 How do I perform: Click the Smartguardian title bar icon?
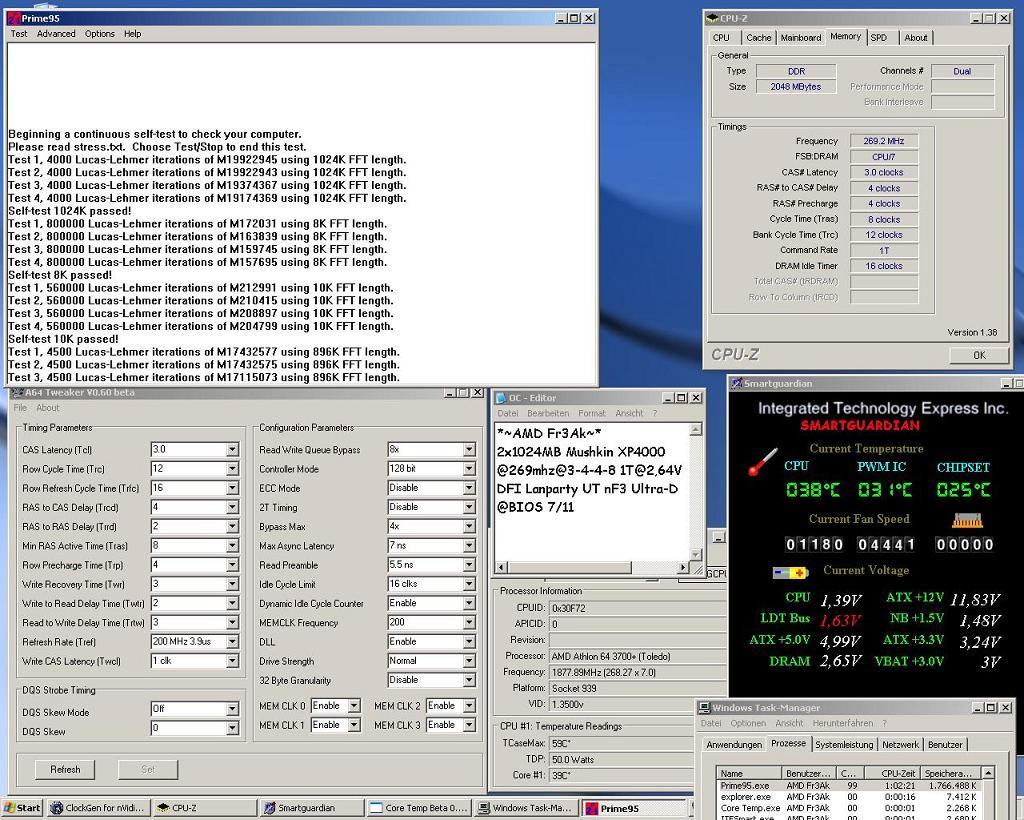coord(736,383)
